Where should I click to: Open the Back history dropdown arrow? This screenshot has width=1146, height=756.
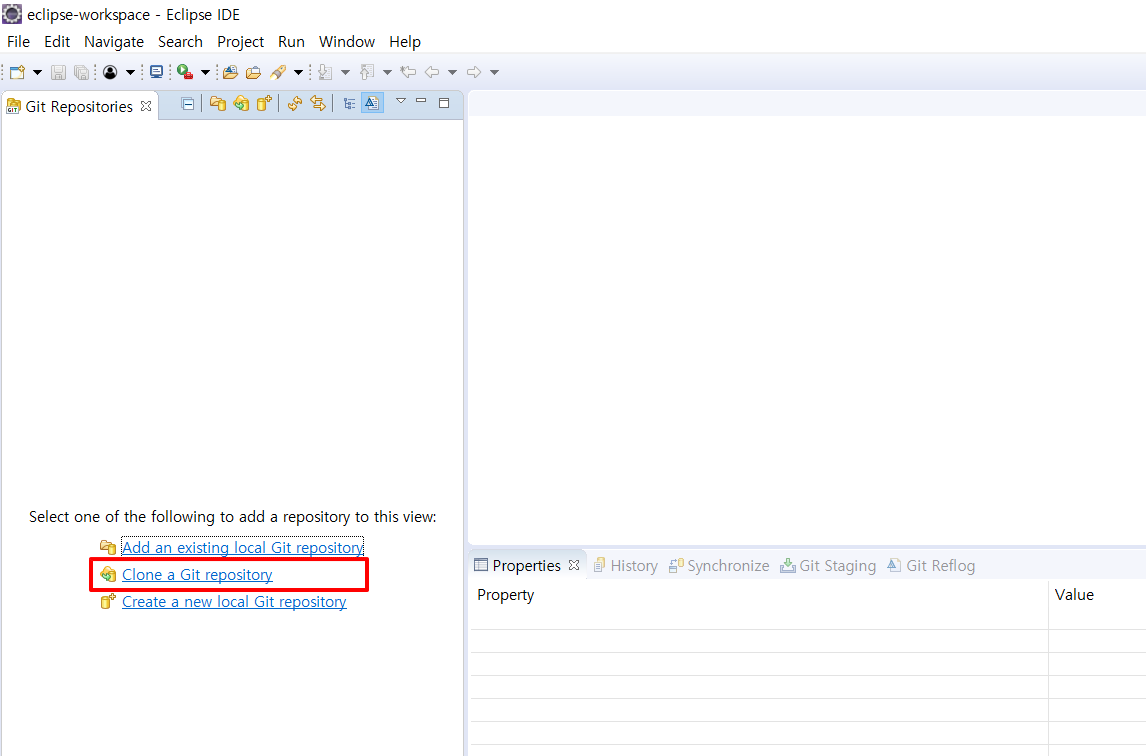452,72
